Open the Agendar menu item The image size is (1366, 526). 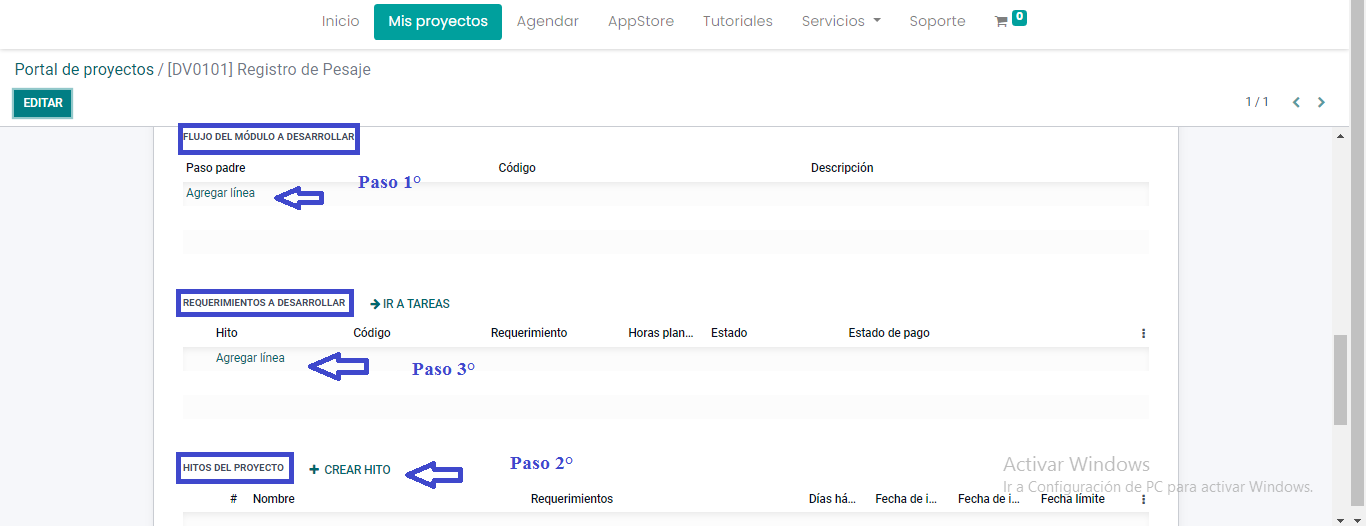[x=548, y=21]
